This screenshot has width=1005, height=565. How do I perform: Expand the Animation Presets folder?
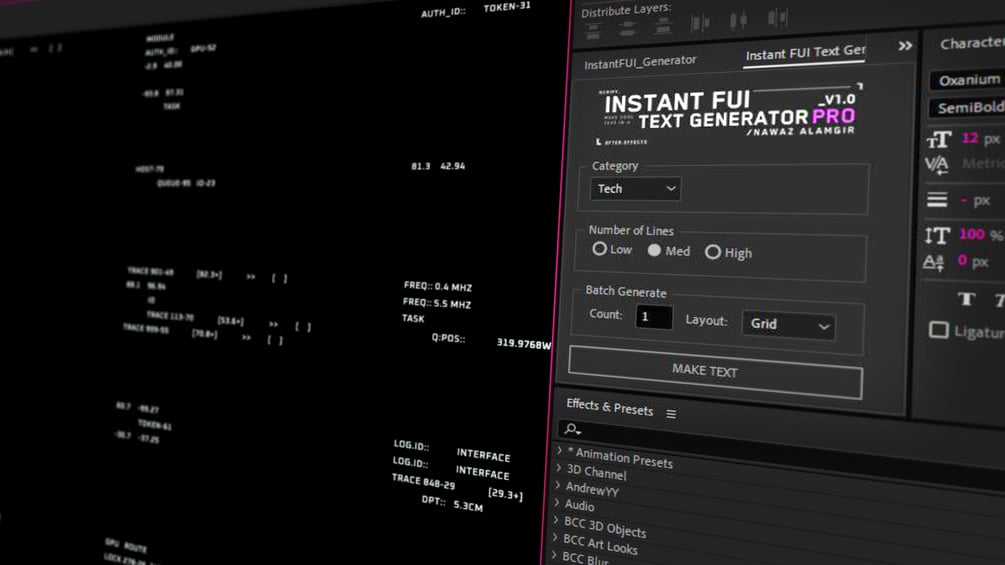click(560, 450)
